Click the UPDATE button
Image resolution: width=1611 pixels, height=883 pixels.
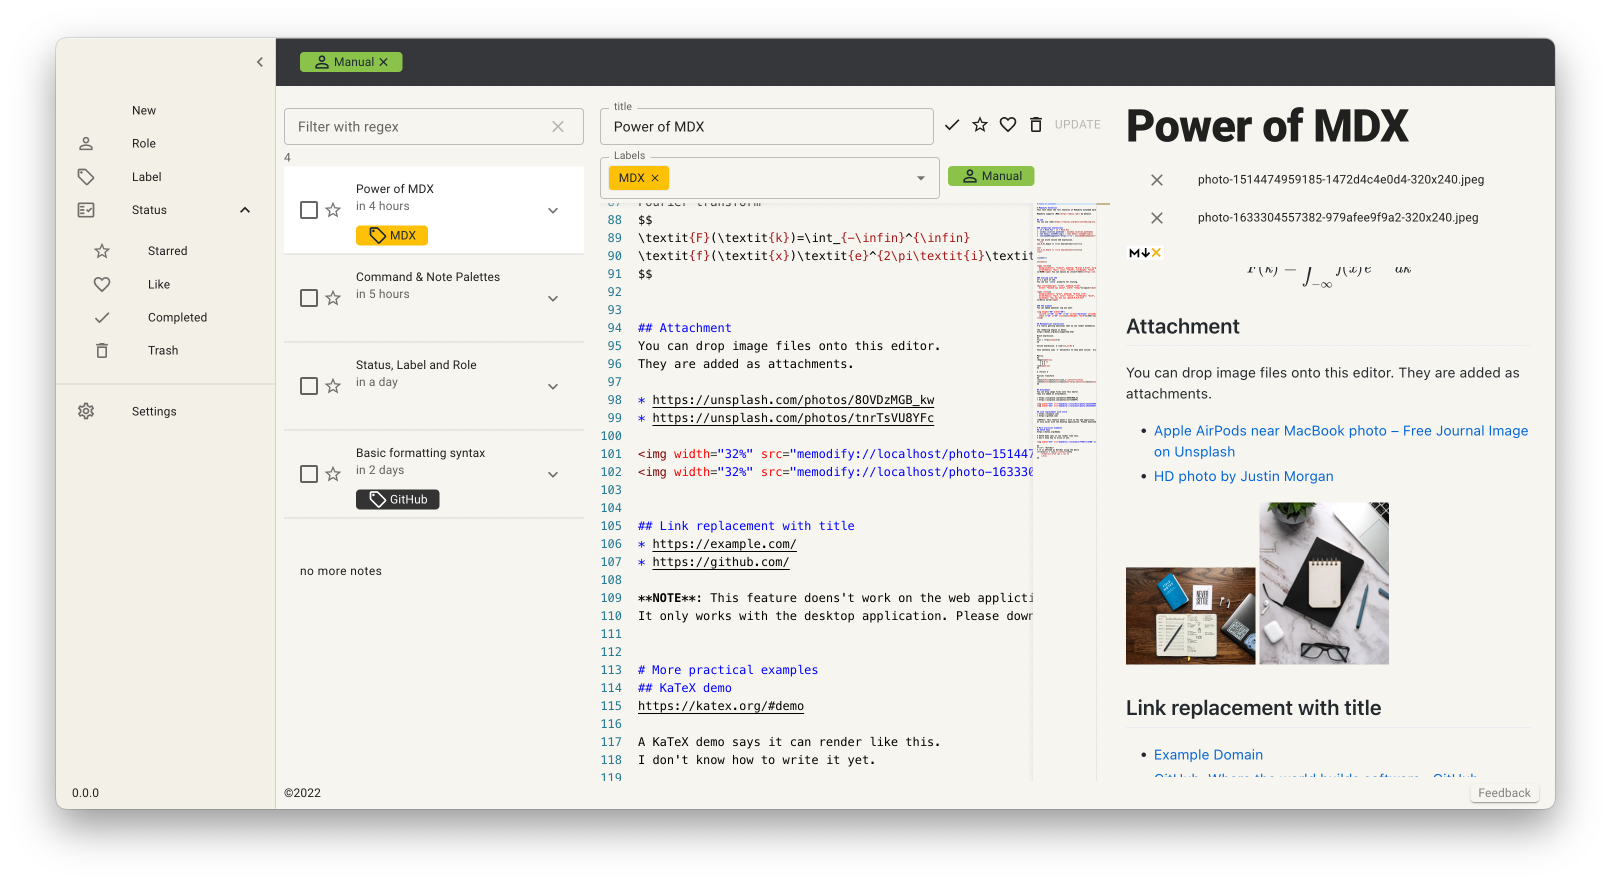[1077, 125]
